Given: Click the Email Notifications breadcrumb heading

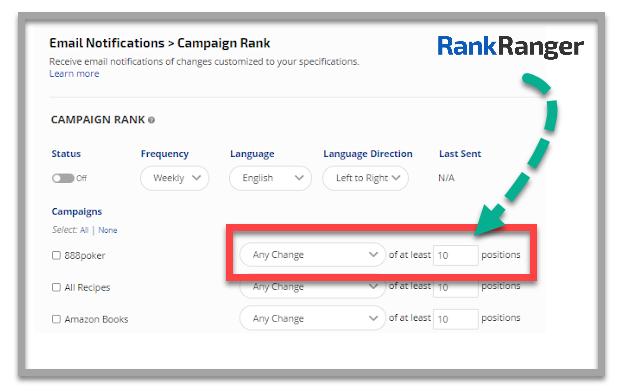Looking at the screenshot, I should tap(107, 43).
